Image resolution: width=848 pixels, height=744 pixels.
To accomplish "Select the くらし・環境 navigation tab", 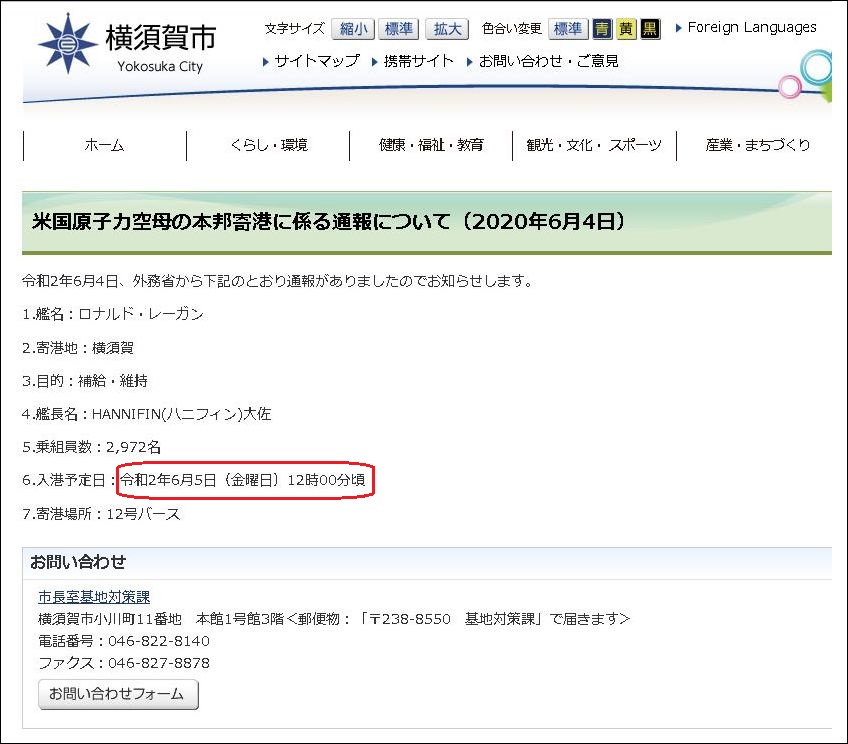I will click(x=268, y=146).
